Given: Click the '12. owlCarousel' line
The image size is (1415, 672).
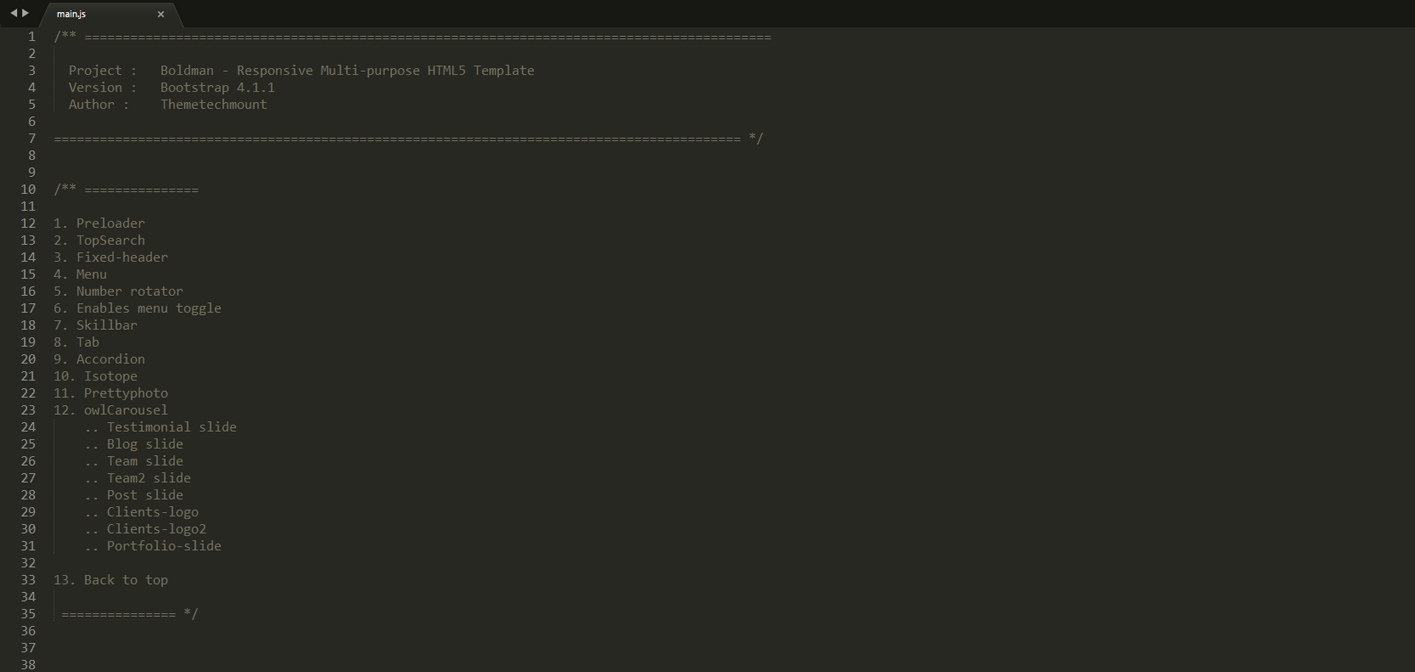Looking at the screenshot, I should tap(111, 410).
